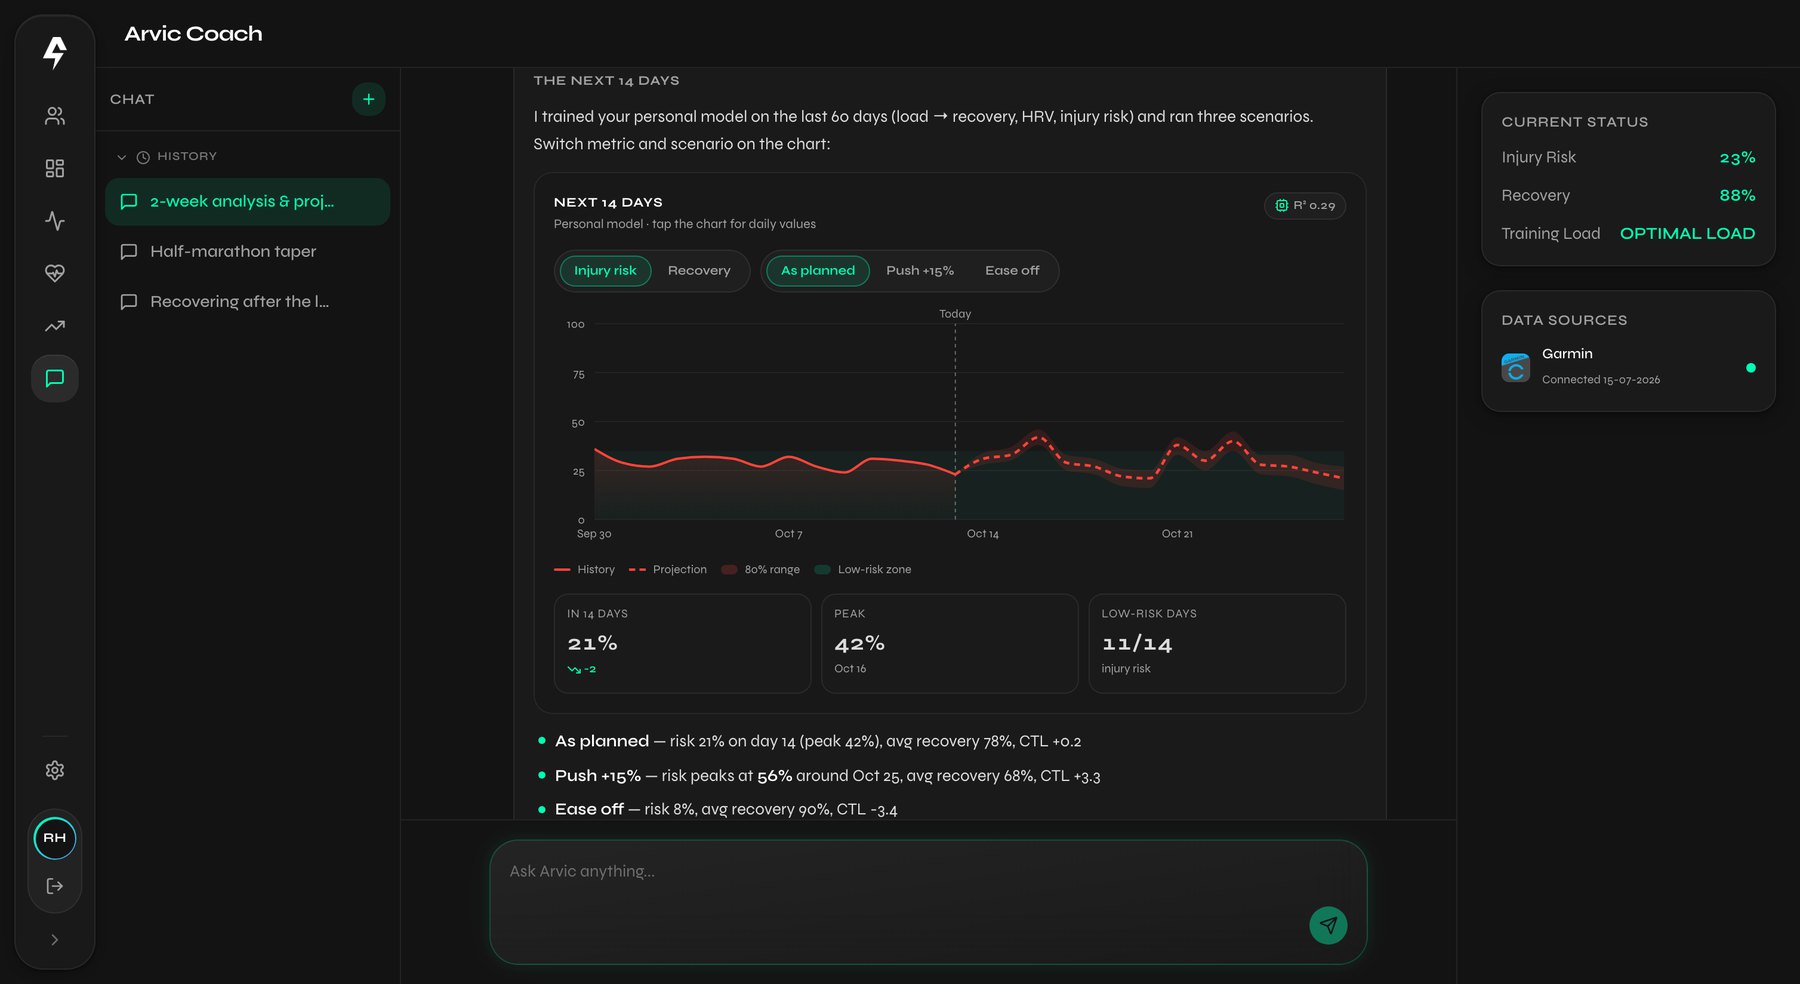Click the OPTIMAL LOAD training load value
The height and width of the screenshot is (984, 1800).
click(1687, 234)
